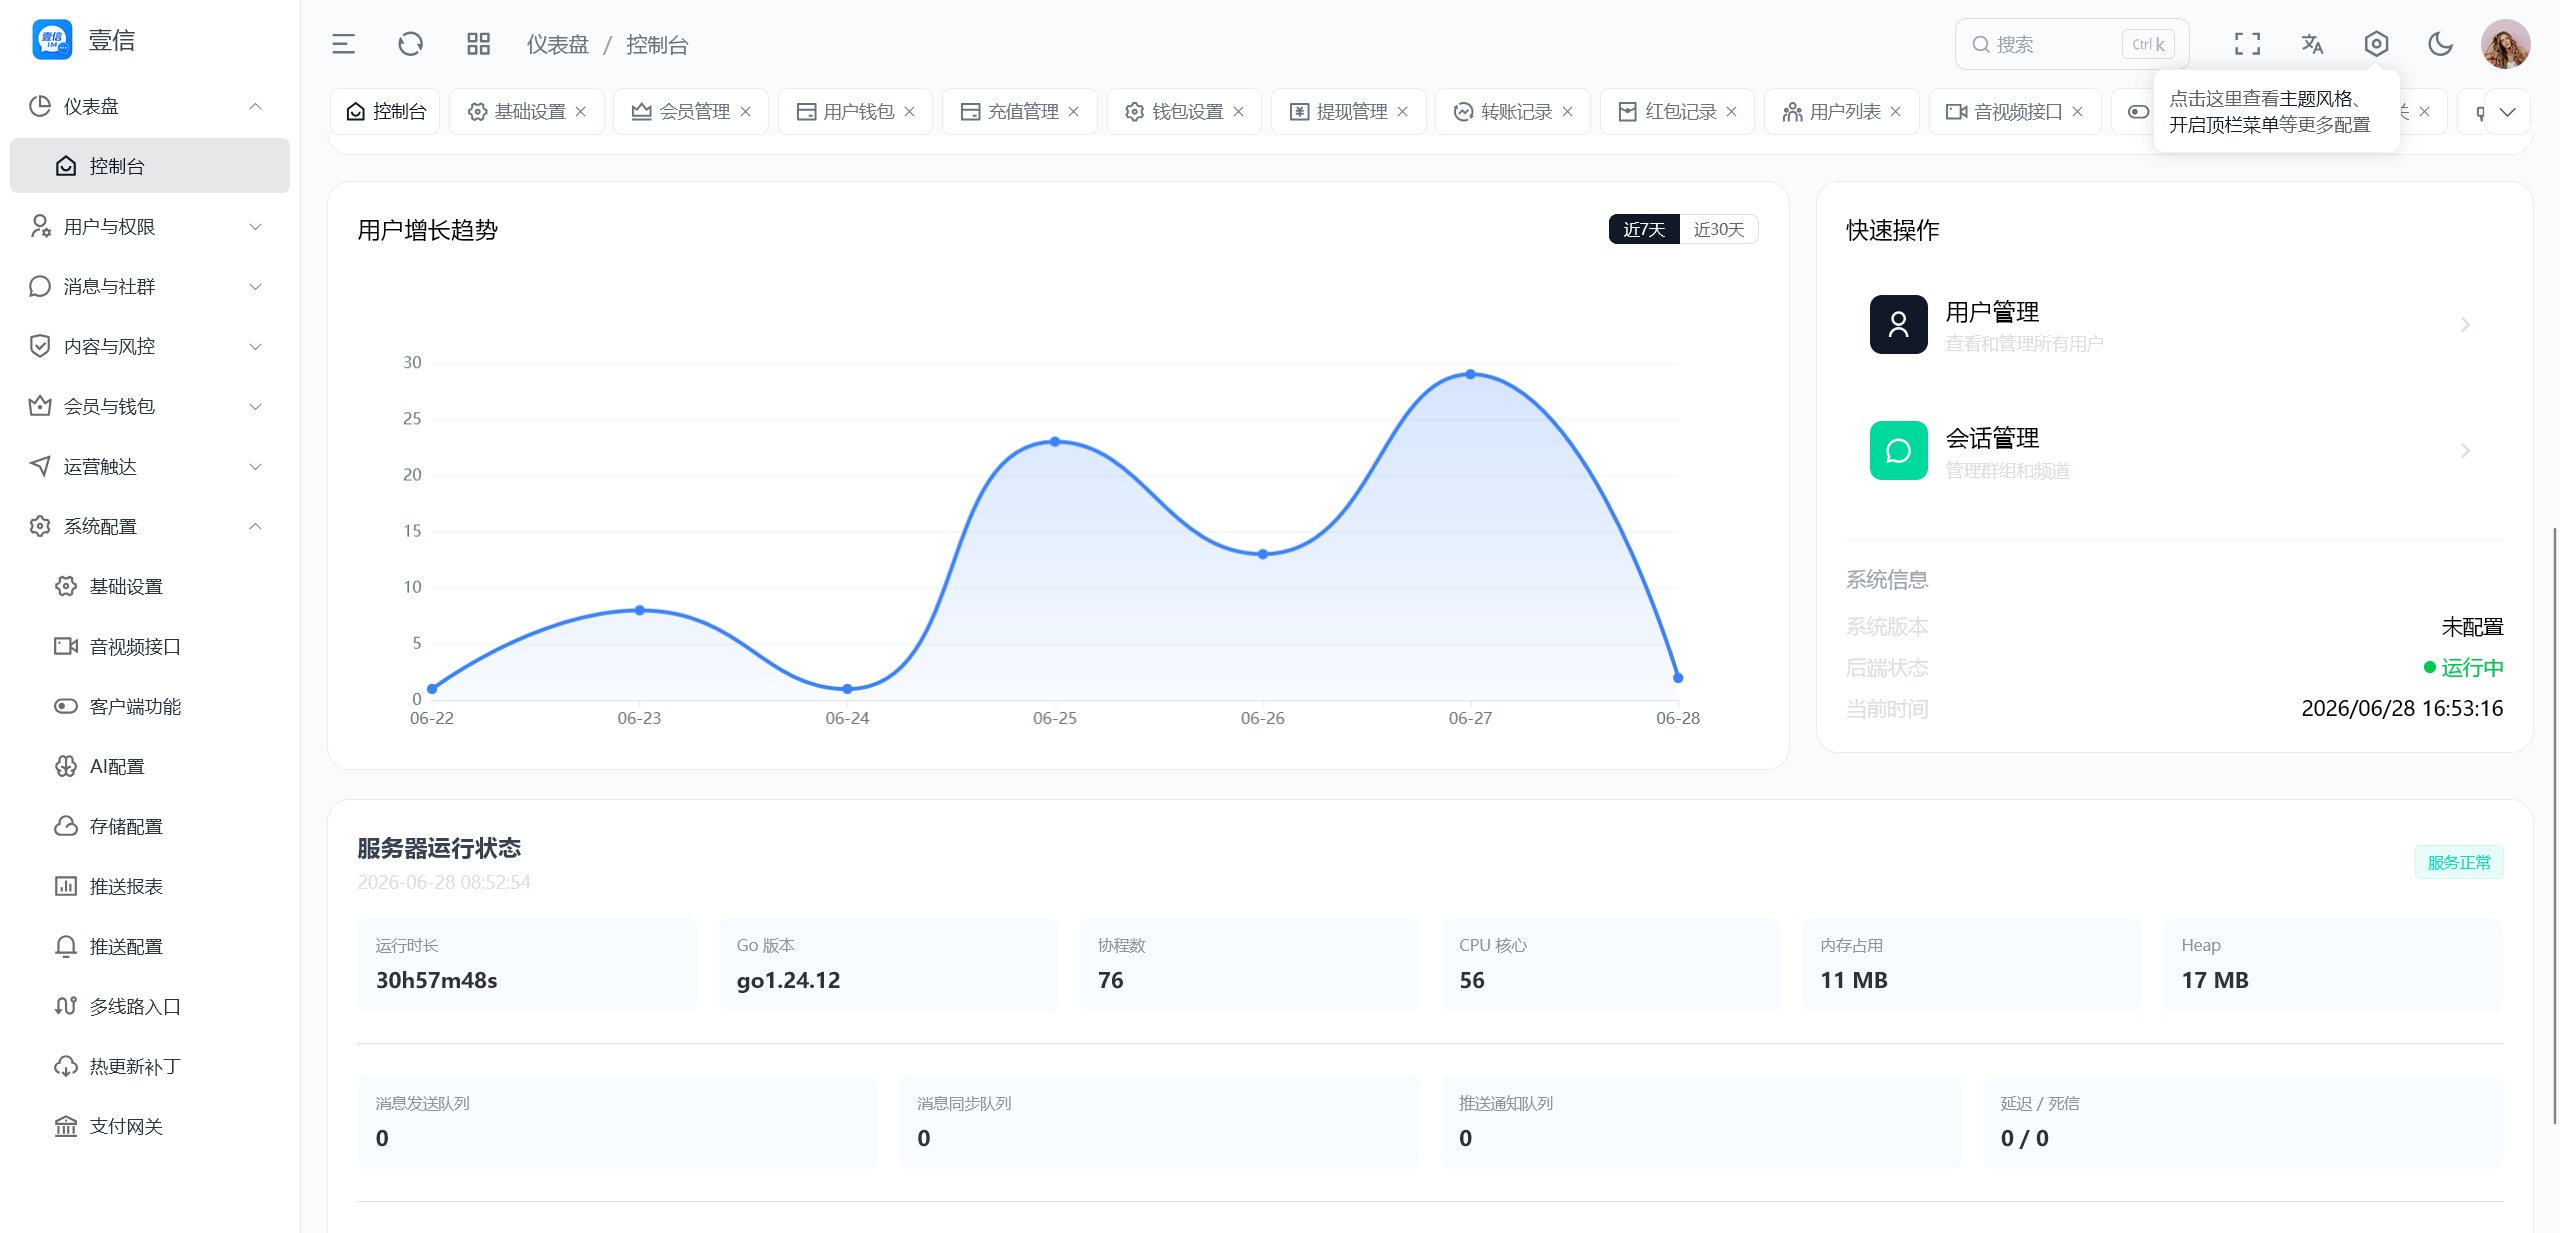The height and width of the screenshot is (1233, 2560).
Task: Switch to the 红包记录 tab
Action: pyautogui.click(x=1678, y=112)
